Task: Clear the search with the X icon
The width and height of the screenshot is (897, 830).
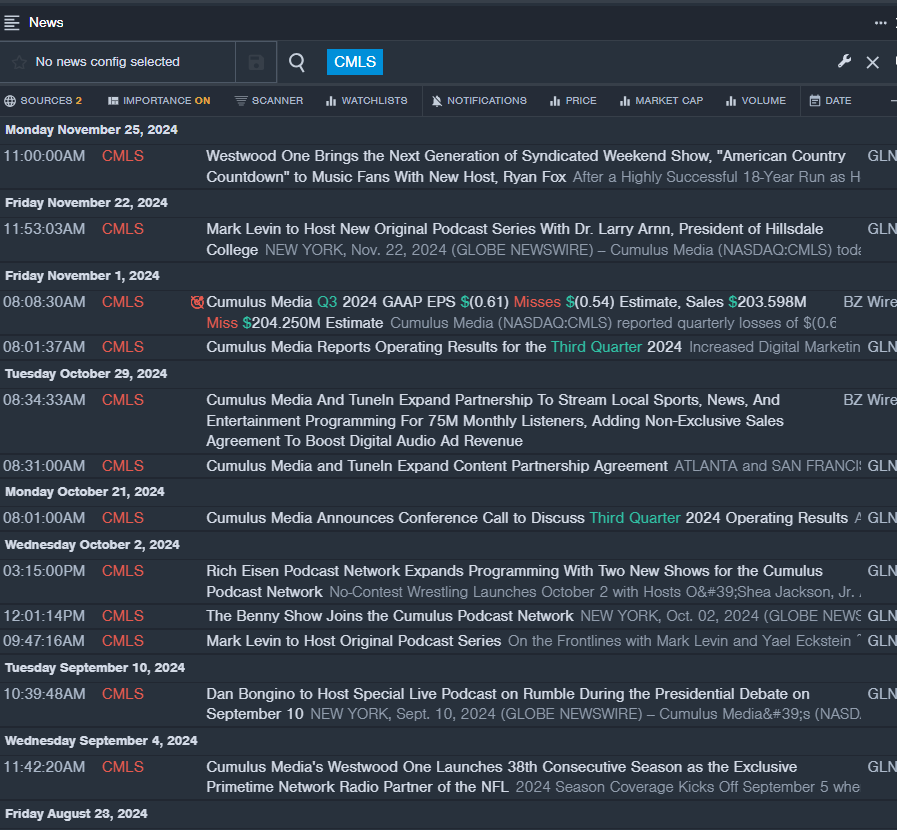Action: [872, 62]
